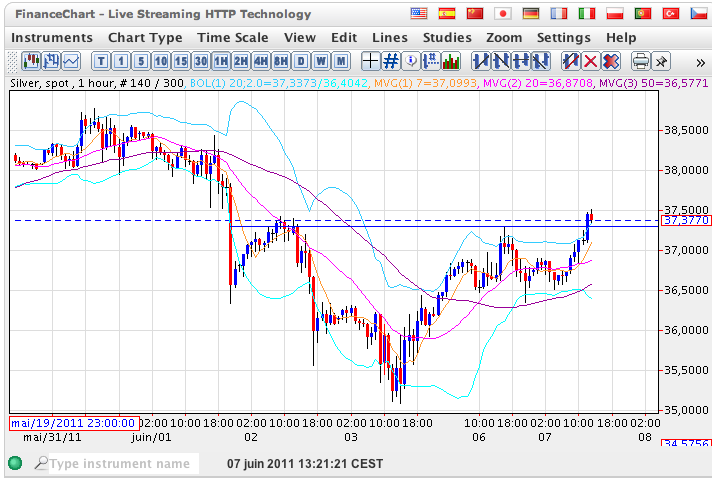Expand the Time Scale menu
This screenshot has height=489, width=712.
click(233, 37)
